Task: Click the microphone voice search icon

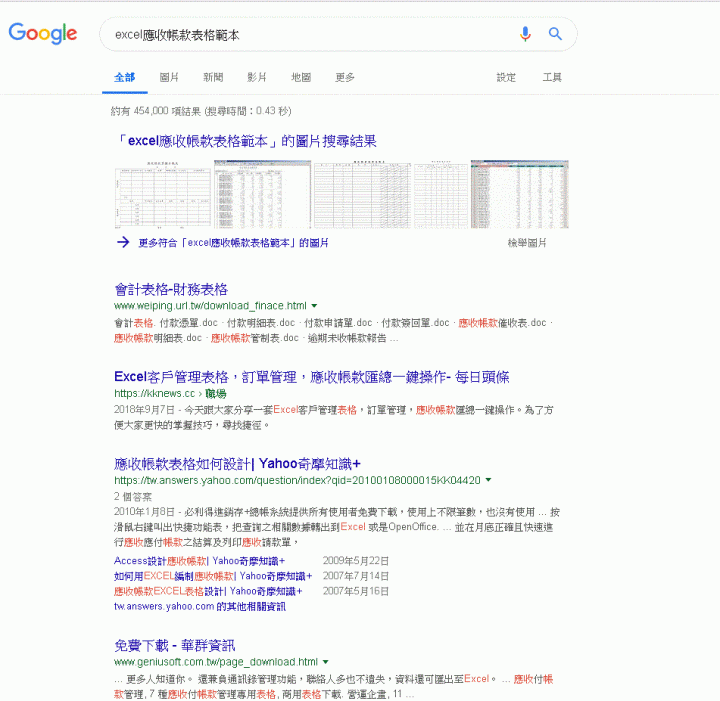Action: point(525,34)
